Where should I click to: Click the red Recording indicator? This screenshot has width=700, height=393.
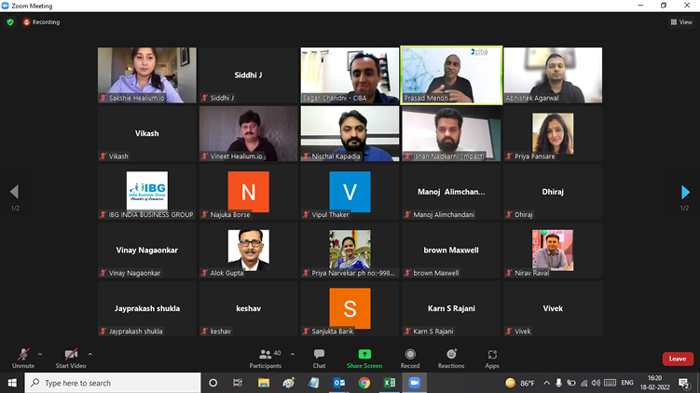pyautogui.click(x=42, y=22)
